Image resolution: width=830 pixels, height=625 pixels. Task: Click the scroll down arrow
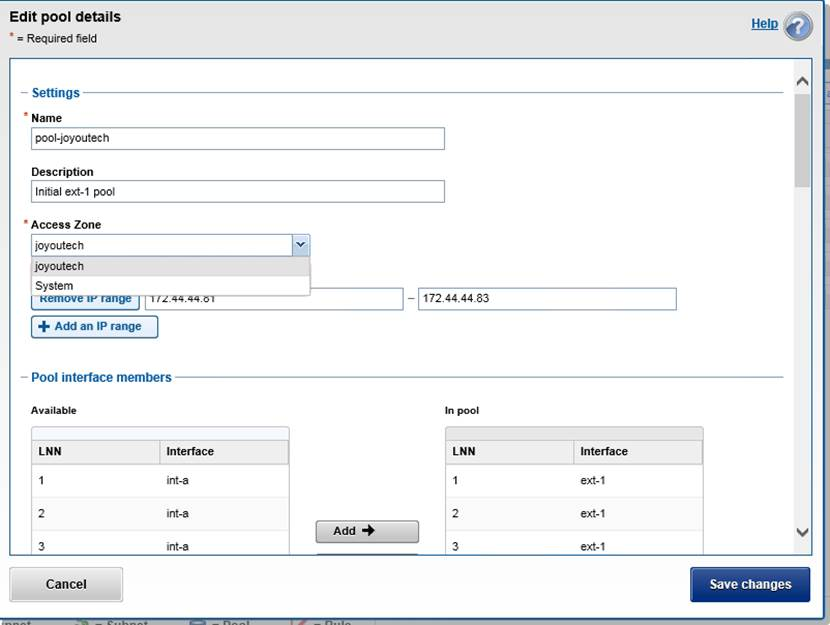[801, 532]
